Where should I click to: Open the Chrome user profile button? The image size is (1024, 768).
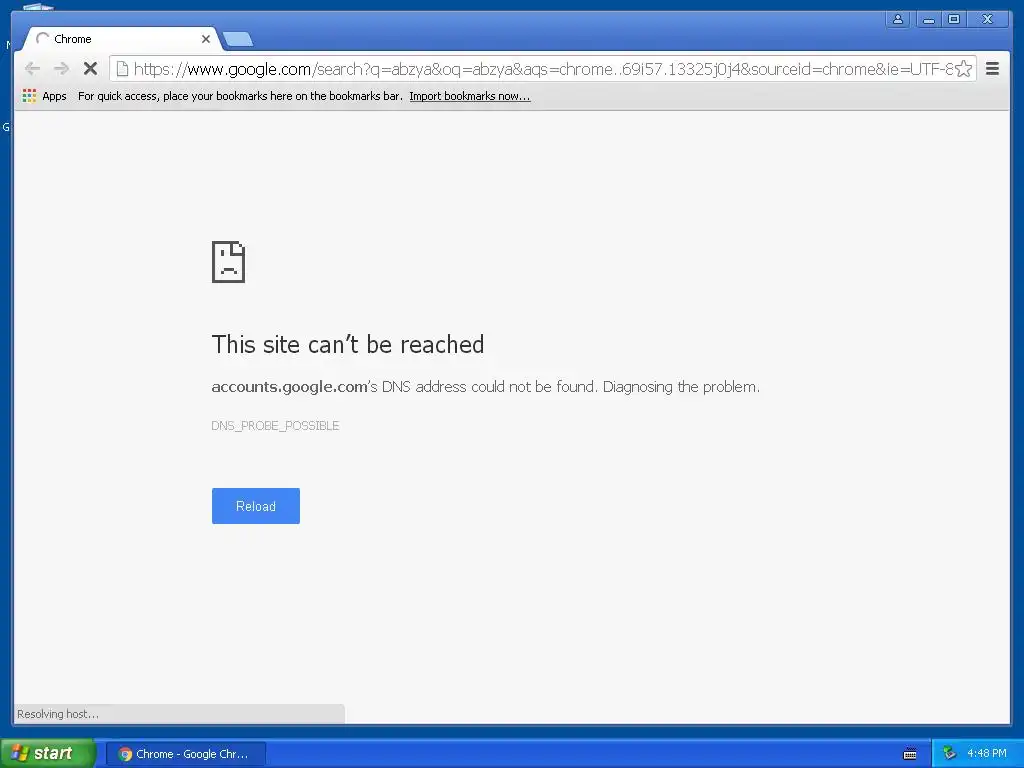(898, 20)
